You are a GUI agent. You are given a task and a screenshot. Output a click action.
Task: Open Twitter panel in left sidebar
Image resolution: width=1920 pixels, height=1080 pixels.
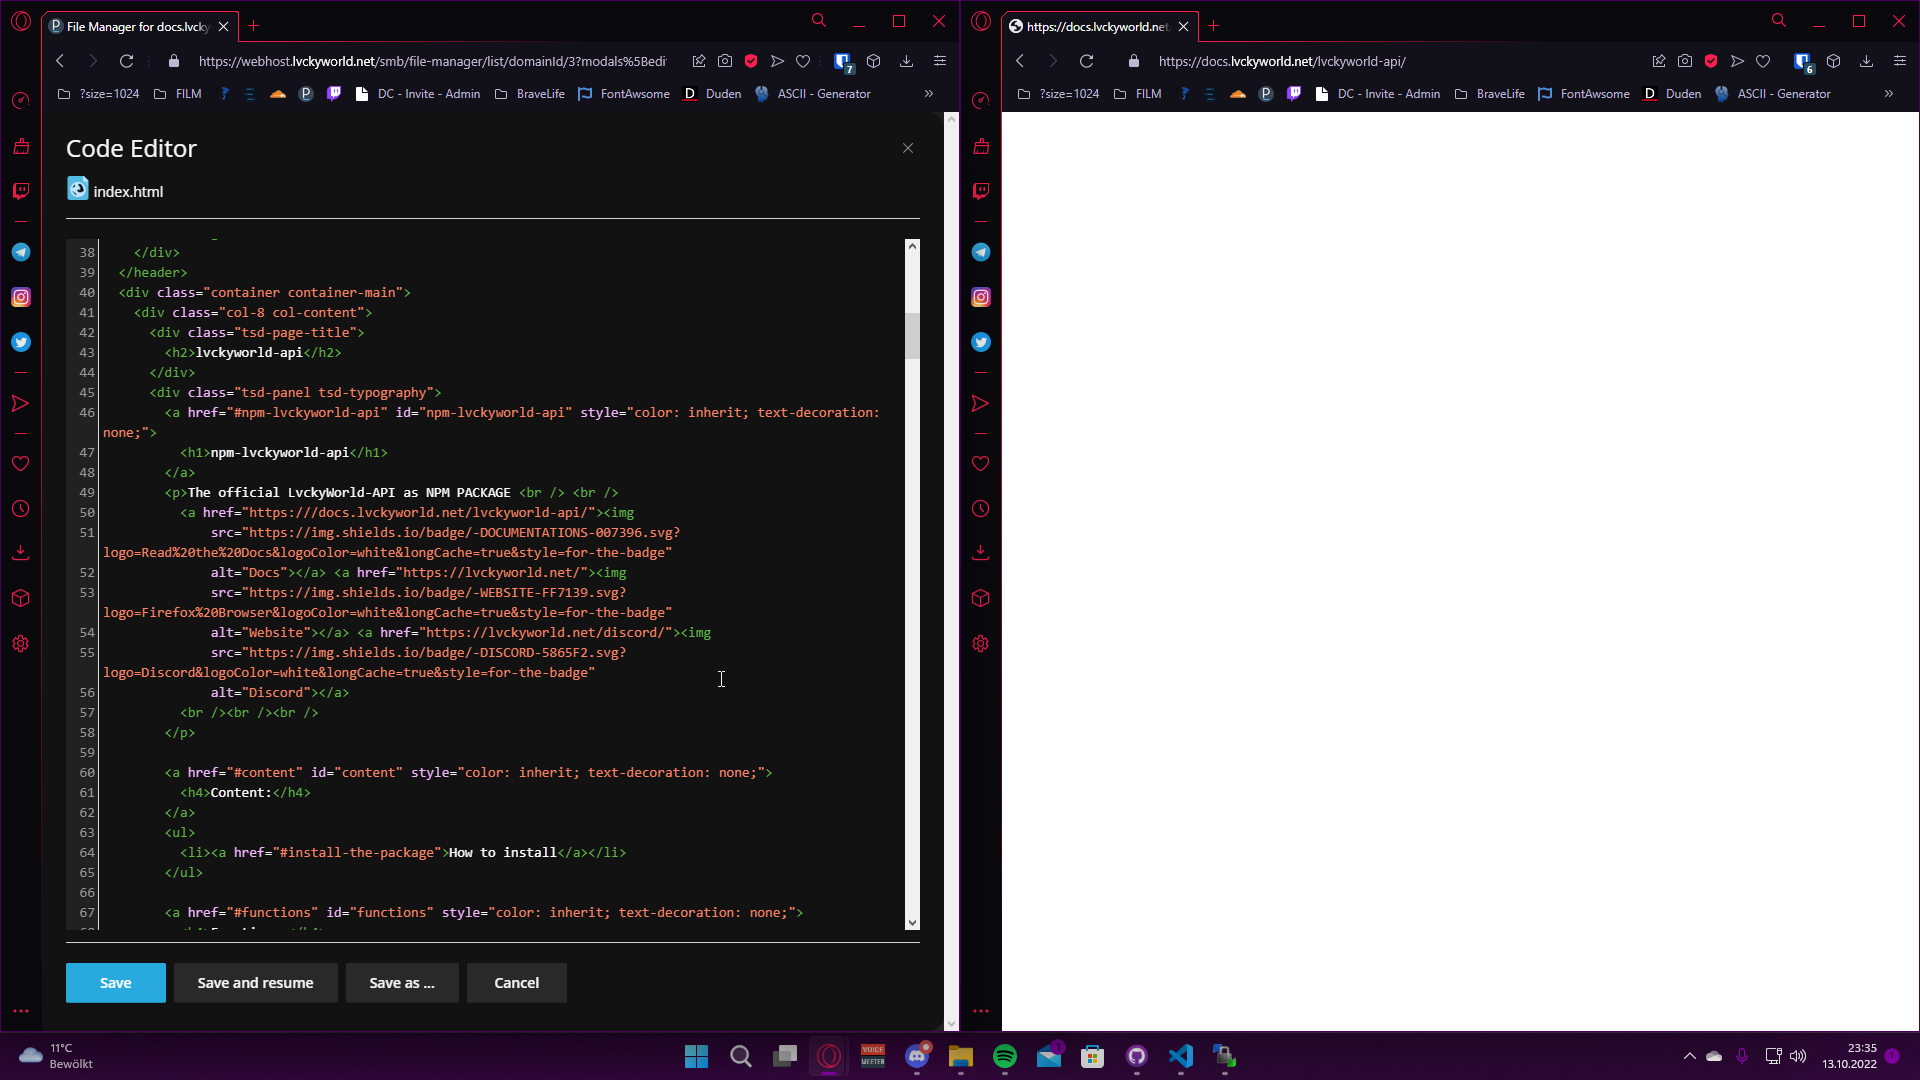point(21,342)
